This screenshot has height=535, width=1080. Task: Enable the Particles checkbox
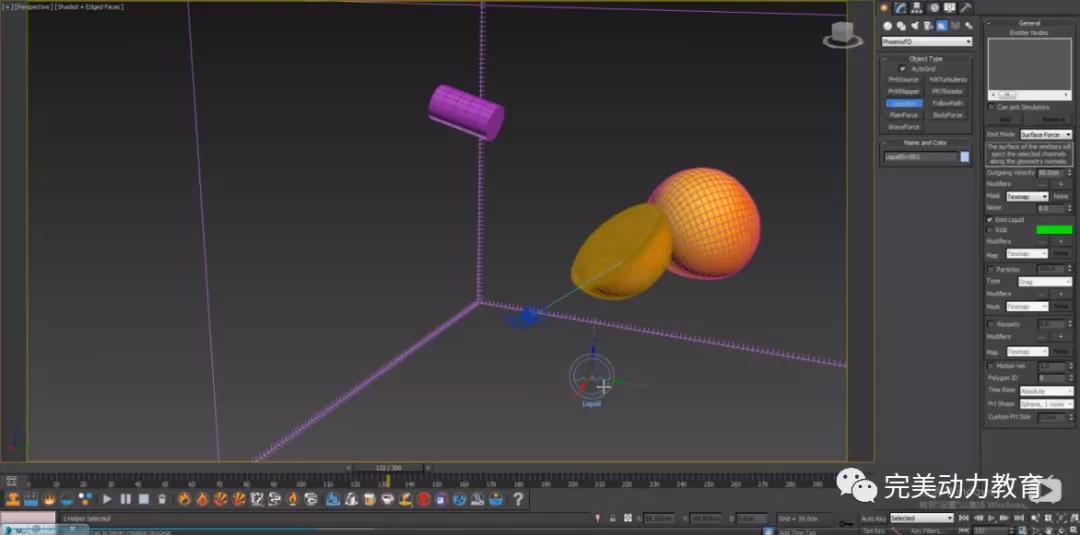click(x=990, y=269)
